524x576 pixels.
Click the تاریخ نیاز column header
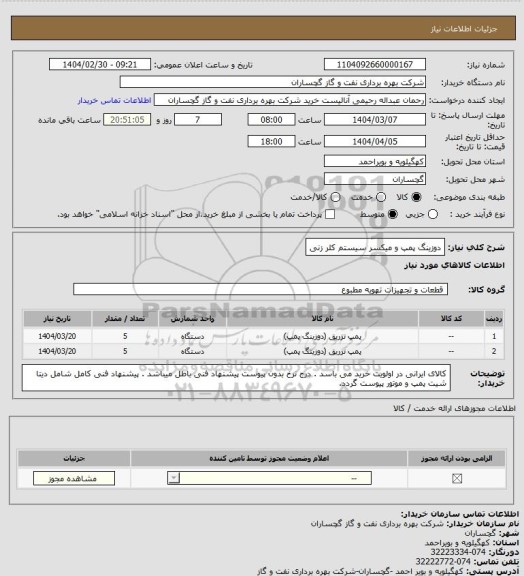(57, 319)
